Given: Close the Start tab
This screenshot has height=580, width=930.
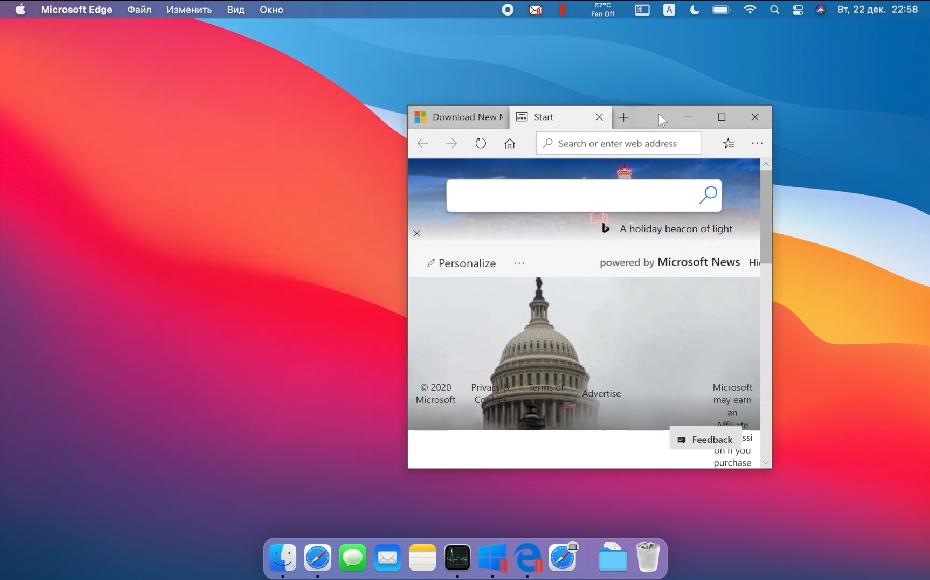Looking at the screenshot, I should pos(600,118).
